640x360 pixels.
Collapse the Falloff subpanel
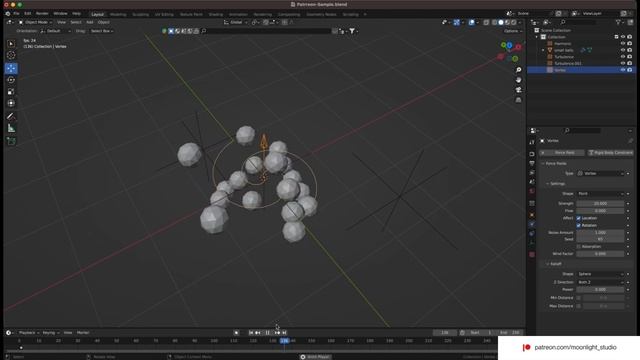548,264
